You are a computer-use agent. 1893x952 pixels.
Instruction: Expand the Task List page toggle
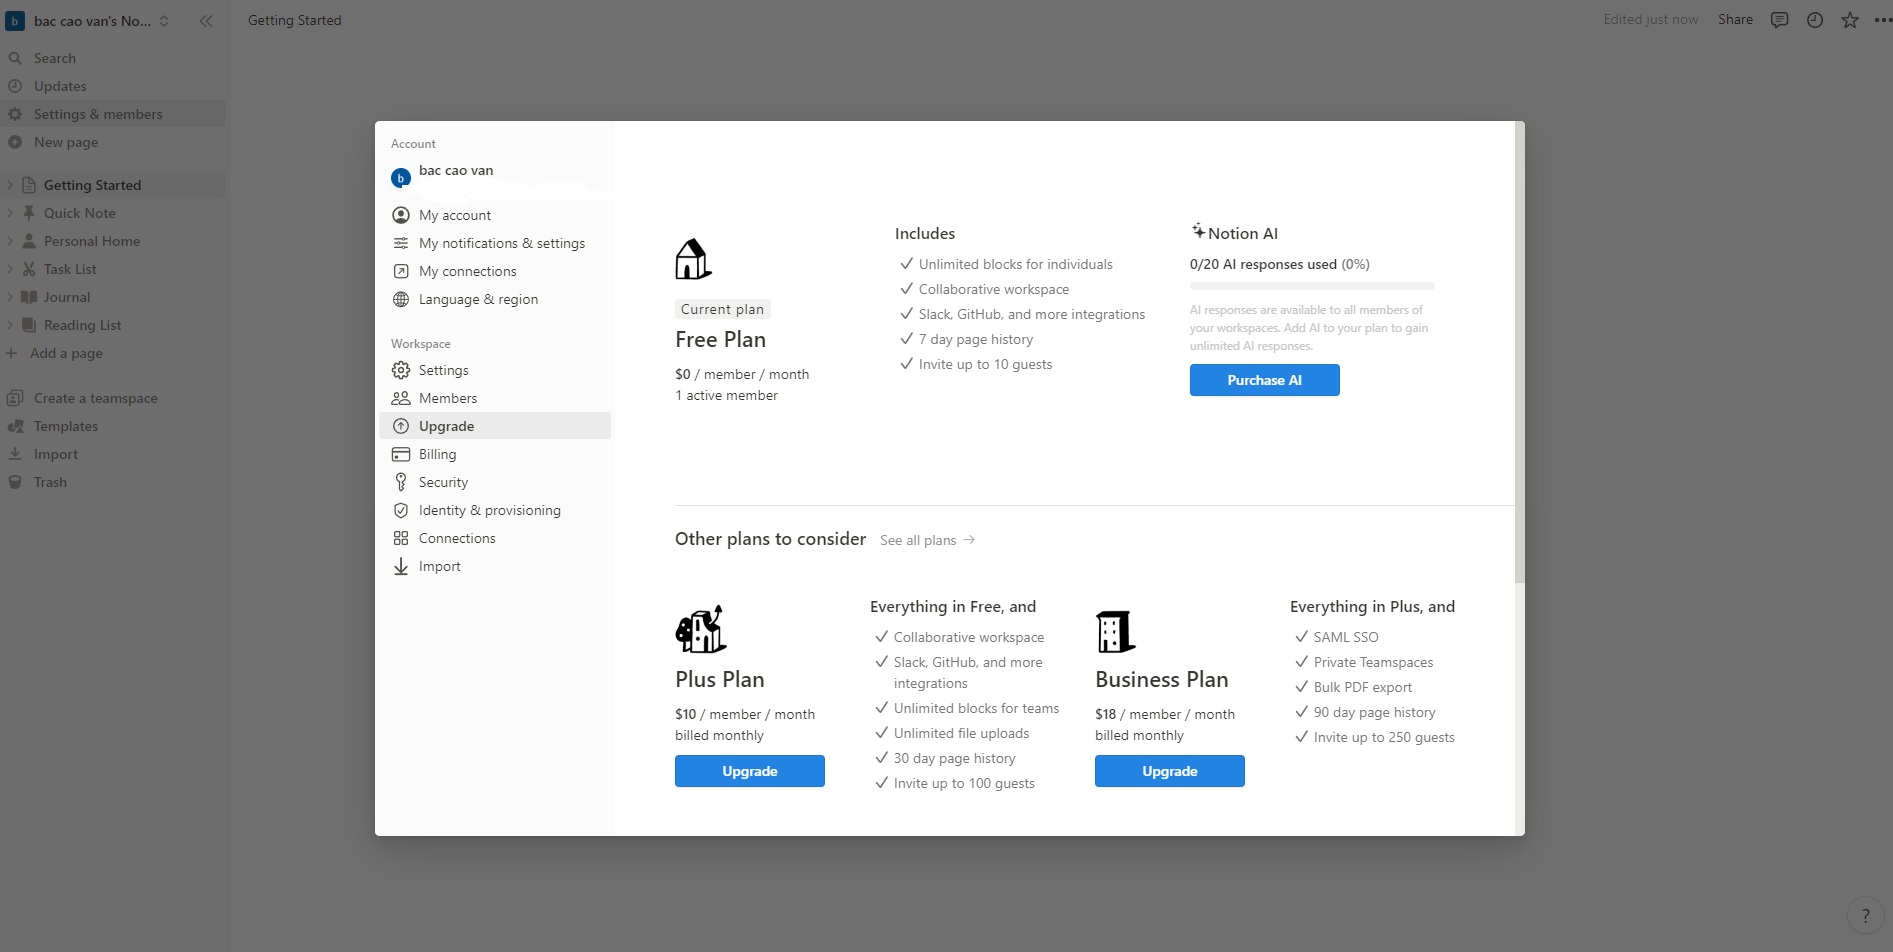click(10, 269)
